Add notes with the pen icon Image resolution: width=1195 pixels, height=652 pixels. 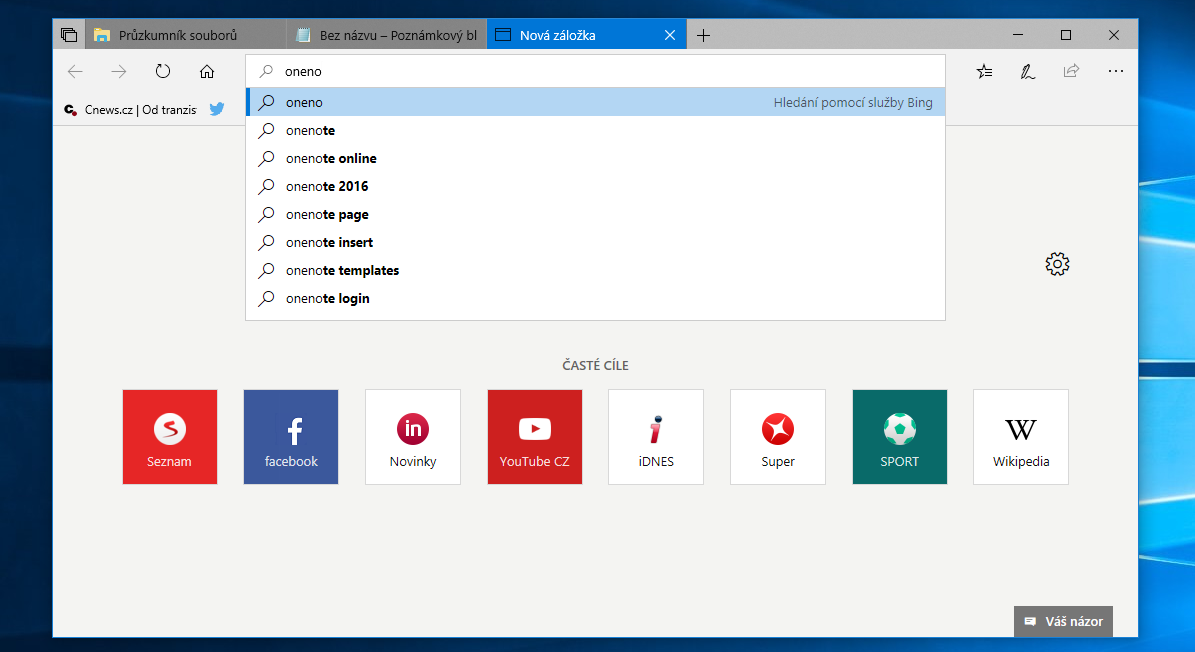pyautogui.click(x=1027, y=72)
